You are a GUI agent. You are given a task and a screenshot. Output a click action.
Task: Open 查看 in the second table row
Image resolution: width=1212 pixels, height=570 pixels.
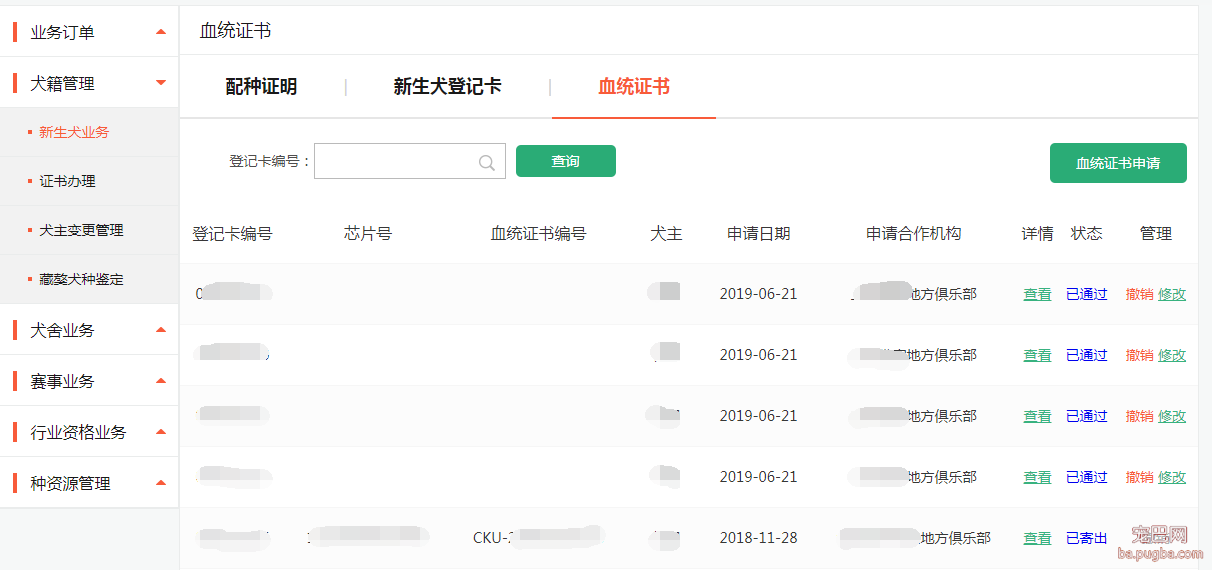point(1037,355)
